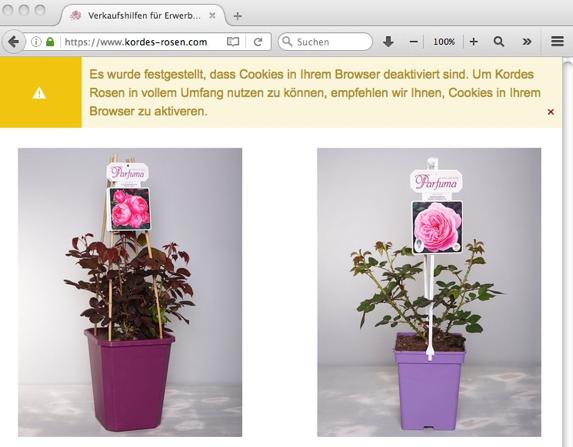
Task: Open the dark red potted rose image
Action: (130, 292)
